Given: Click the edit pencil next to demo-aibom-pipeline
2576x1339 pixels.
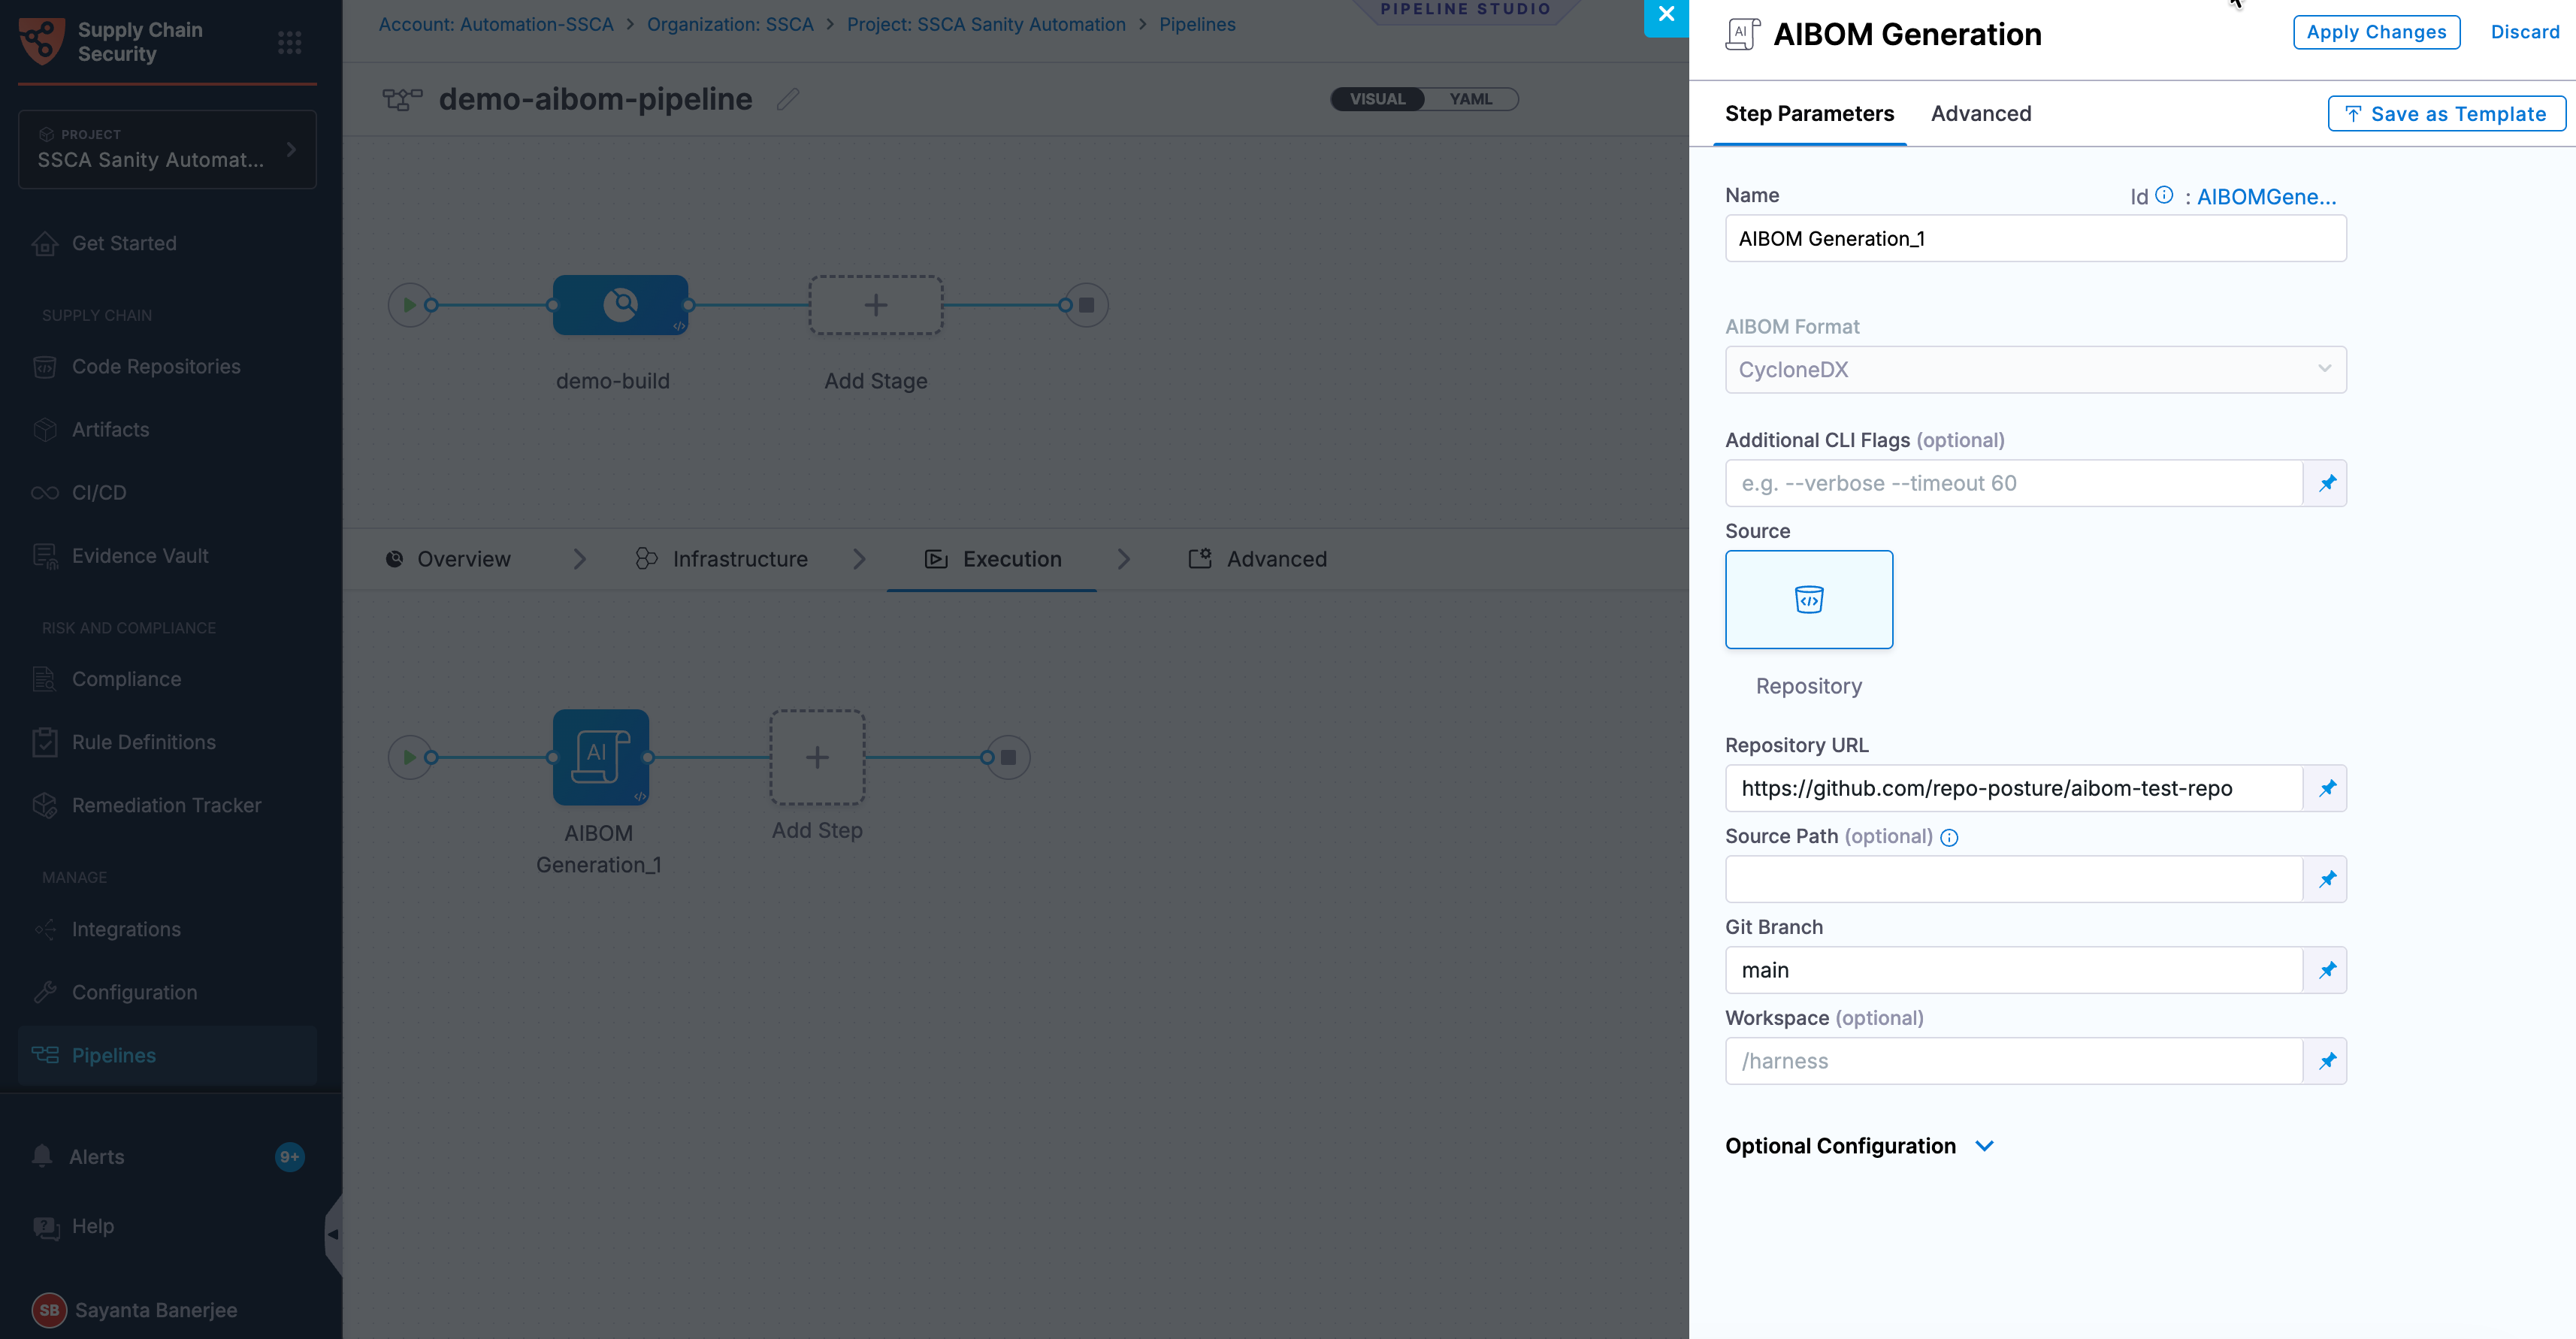Looking at the screenshot, I should click(x=788, y=99).
